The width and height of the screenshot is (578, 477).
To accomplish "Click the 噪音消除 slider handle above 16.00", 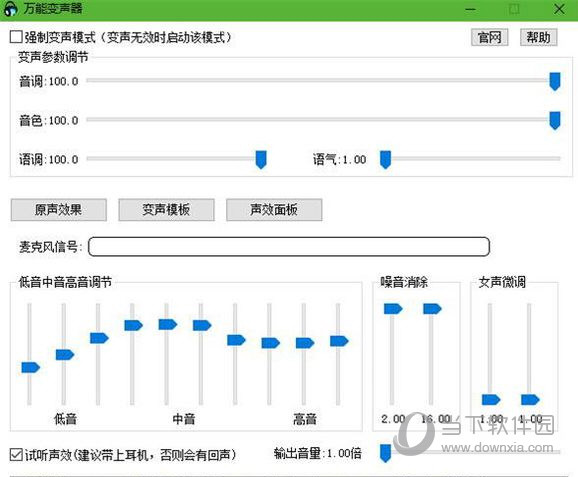I will (432, 309).
